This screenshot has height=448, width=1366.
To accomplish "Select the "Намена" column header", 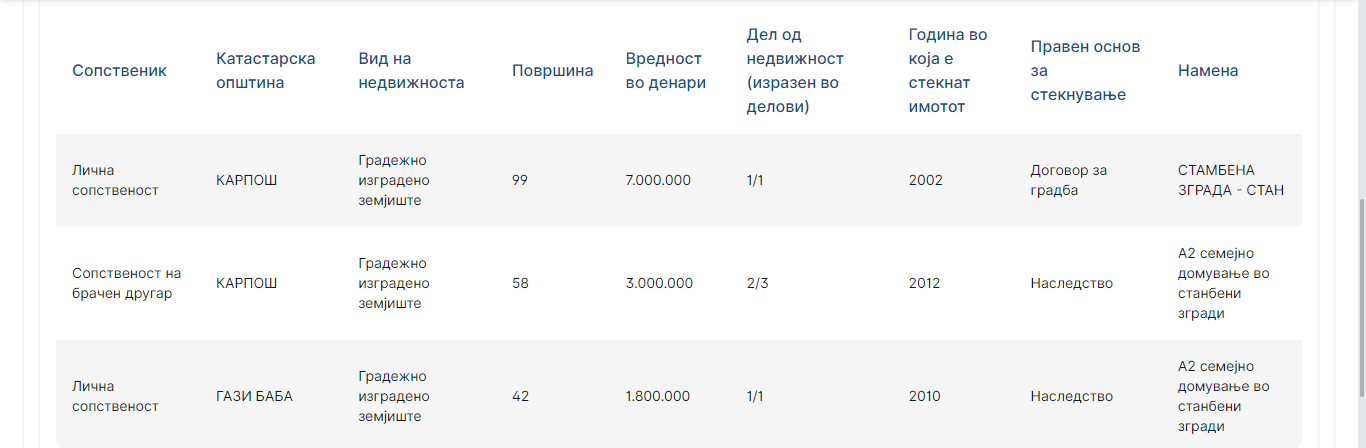I will click(1208, 70).
